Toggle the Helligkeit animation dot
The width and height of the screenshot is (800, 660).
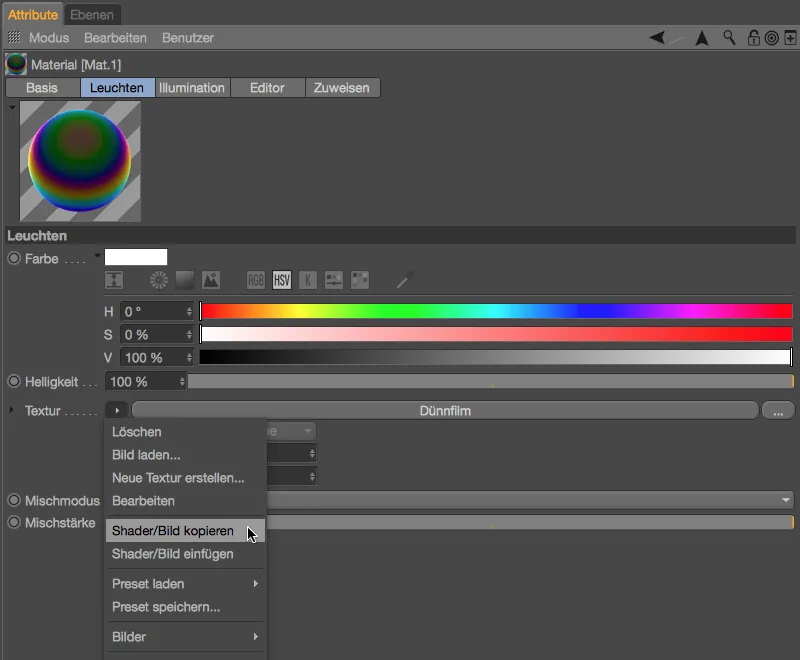(x=14, y=381)
